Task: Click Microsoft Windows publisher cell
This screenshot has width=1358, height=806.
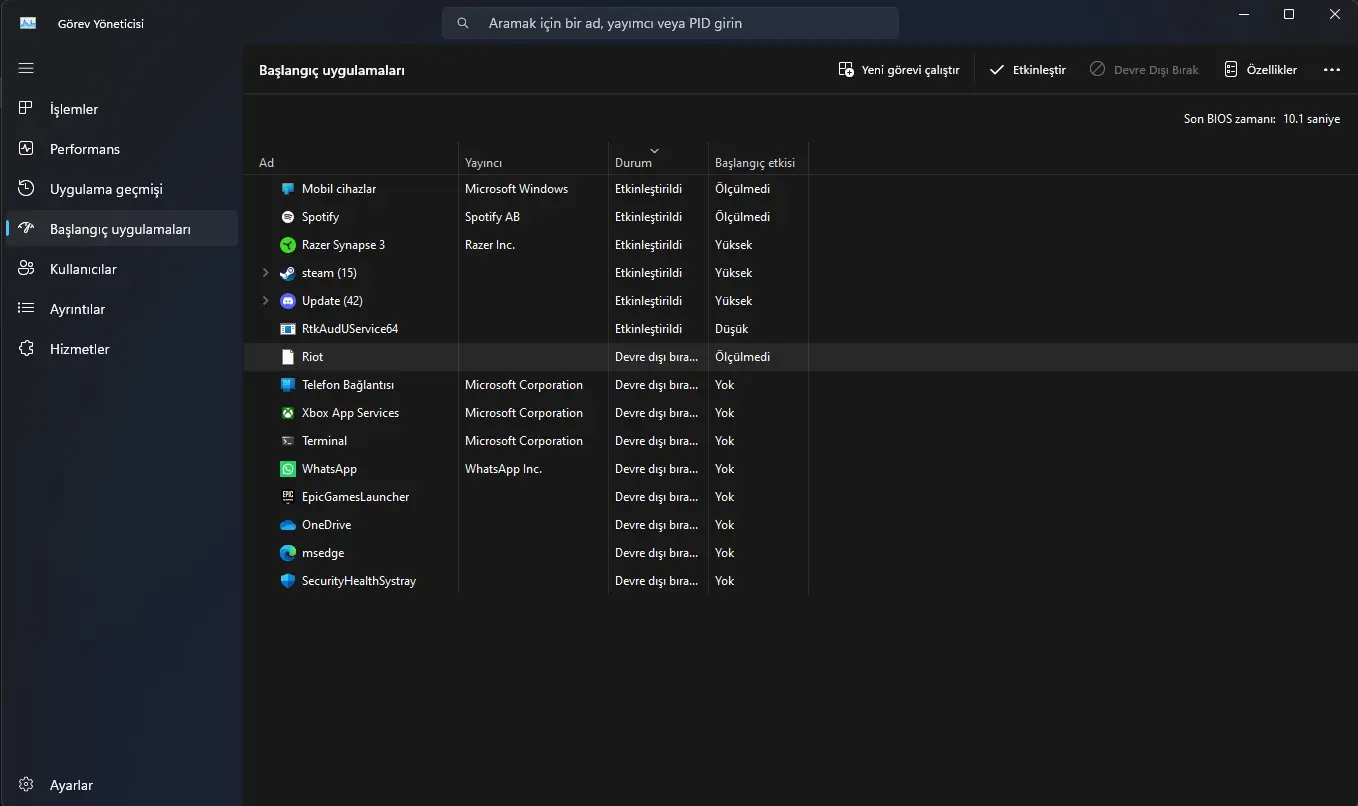Action: [516, 189]
